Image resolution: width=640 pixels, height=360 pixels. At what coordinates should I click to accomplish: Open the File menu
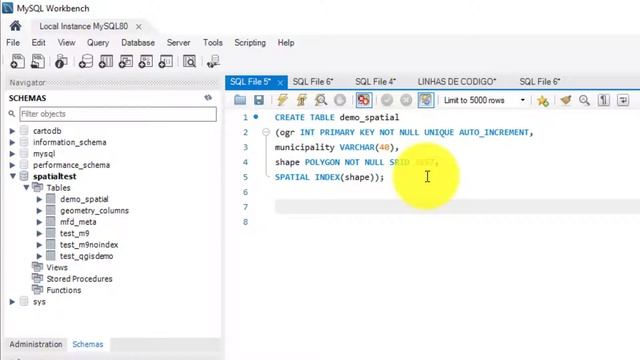coord(13,42)
